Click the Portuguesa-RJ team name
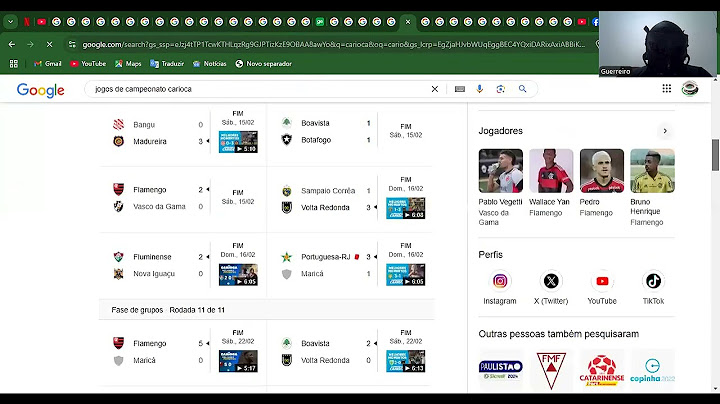The width and height of the screenshot is (720, 404). click(326, 257)
